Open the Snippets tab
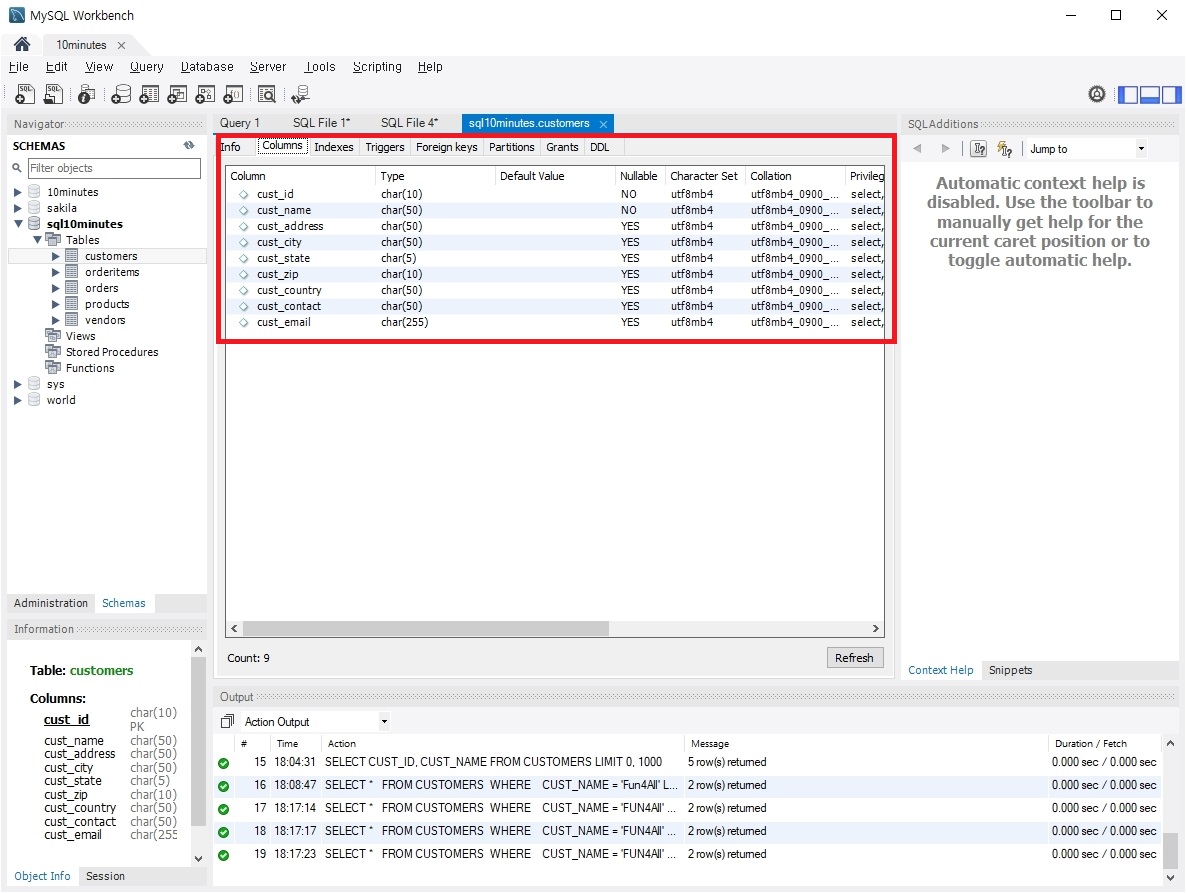This screenshot has height=893, width=1186. tap(1011, 670)
